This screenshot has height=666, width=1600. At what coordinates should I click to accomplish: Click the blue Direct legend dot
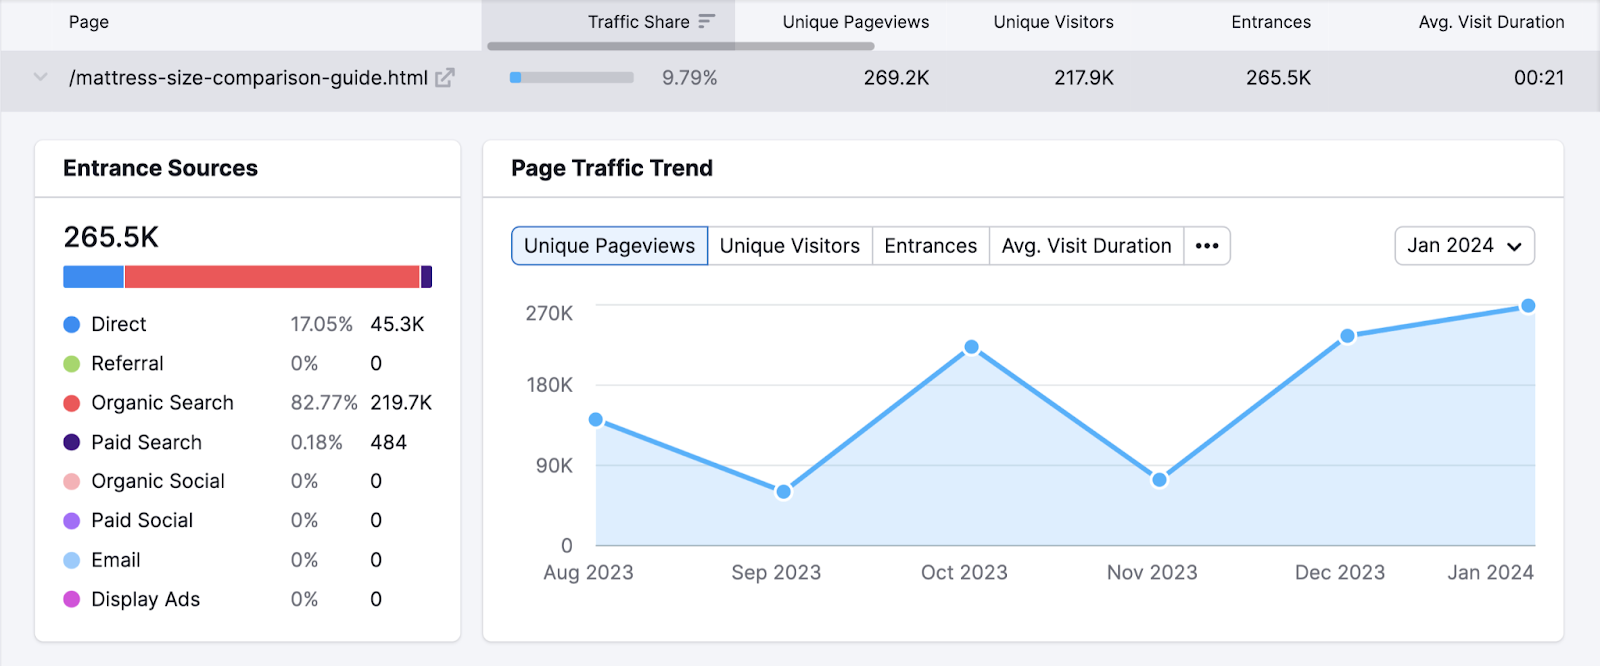pos(72,324)
